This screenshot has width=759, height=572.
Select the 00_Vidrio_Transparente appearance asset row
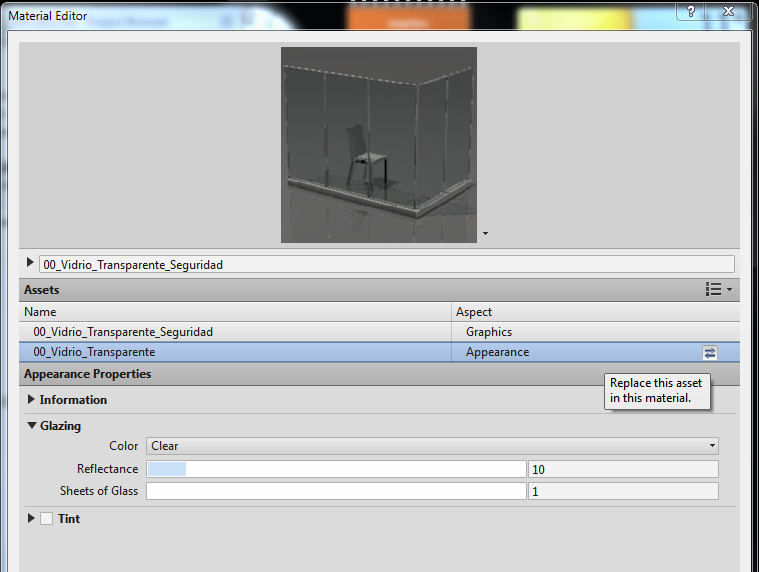click(x=380, y=352)
